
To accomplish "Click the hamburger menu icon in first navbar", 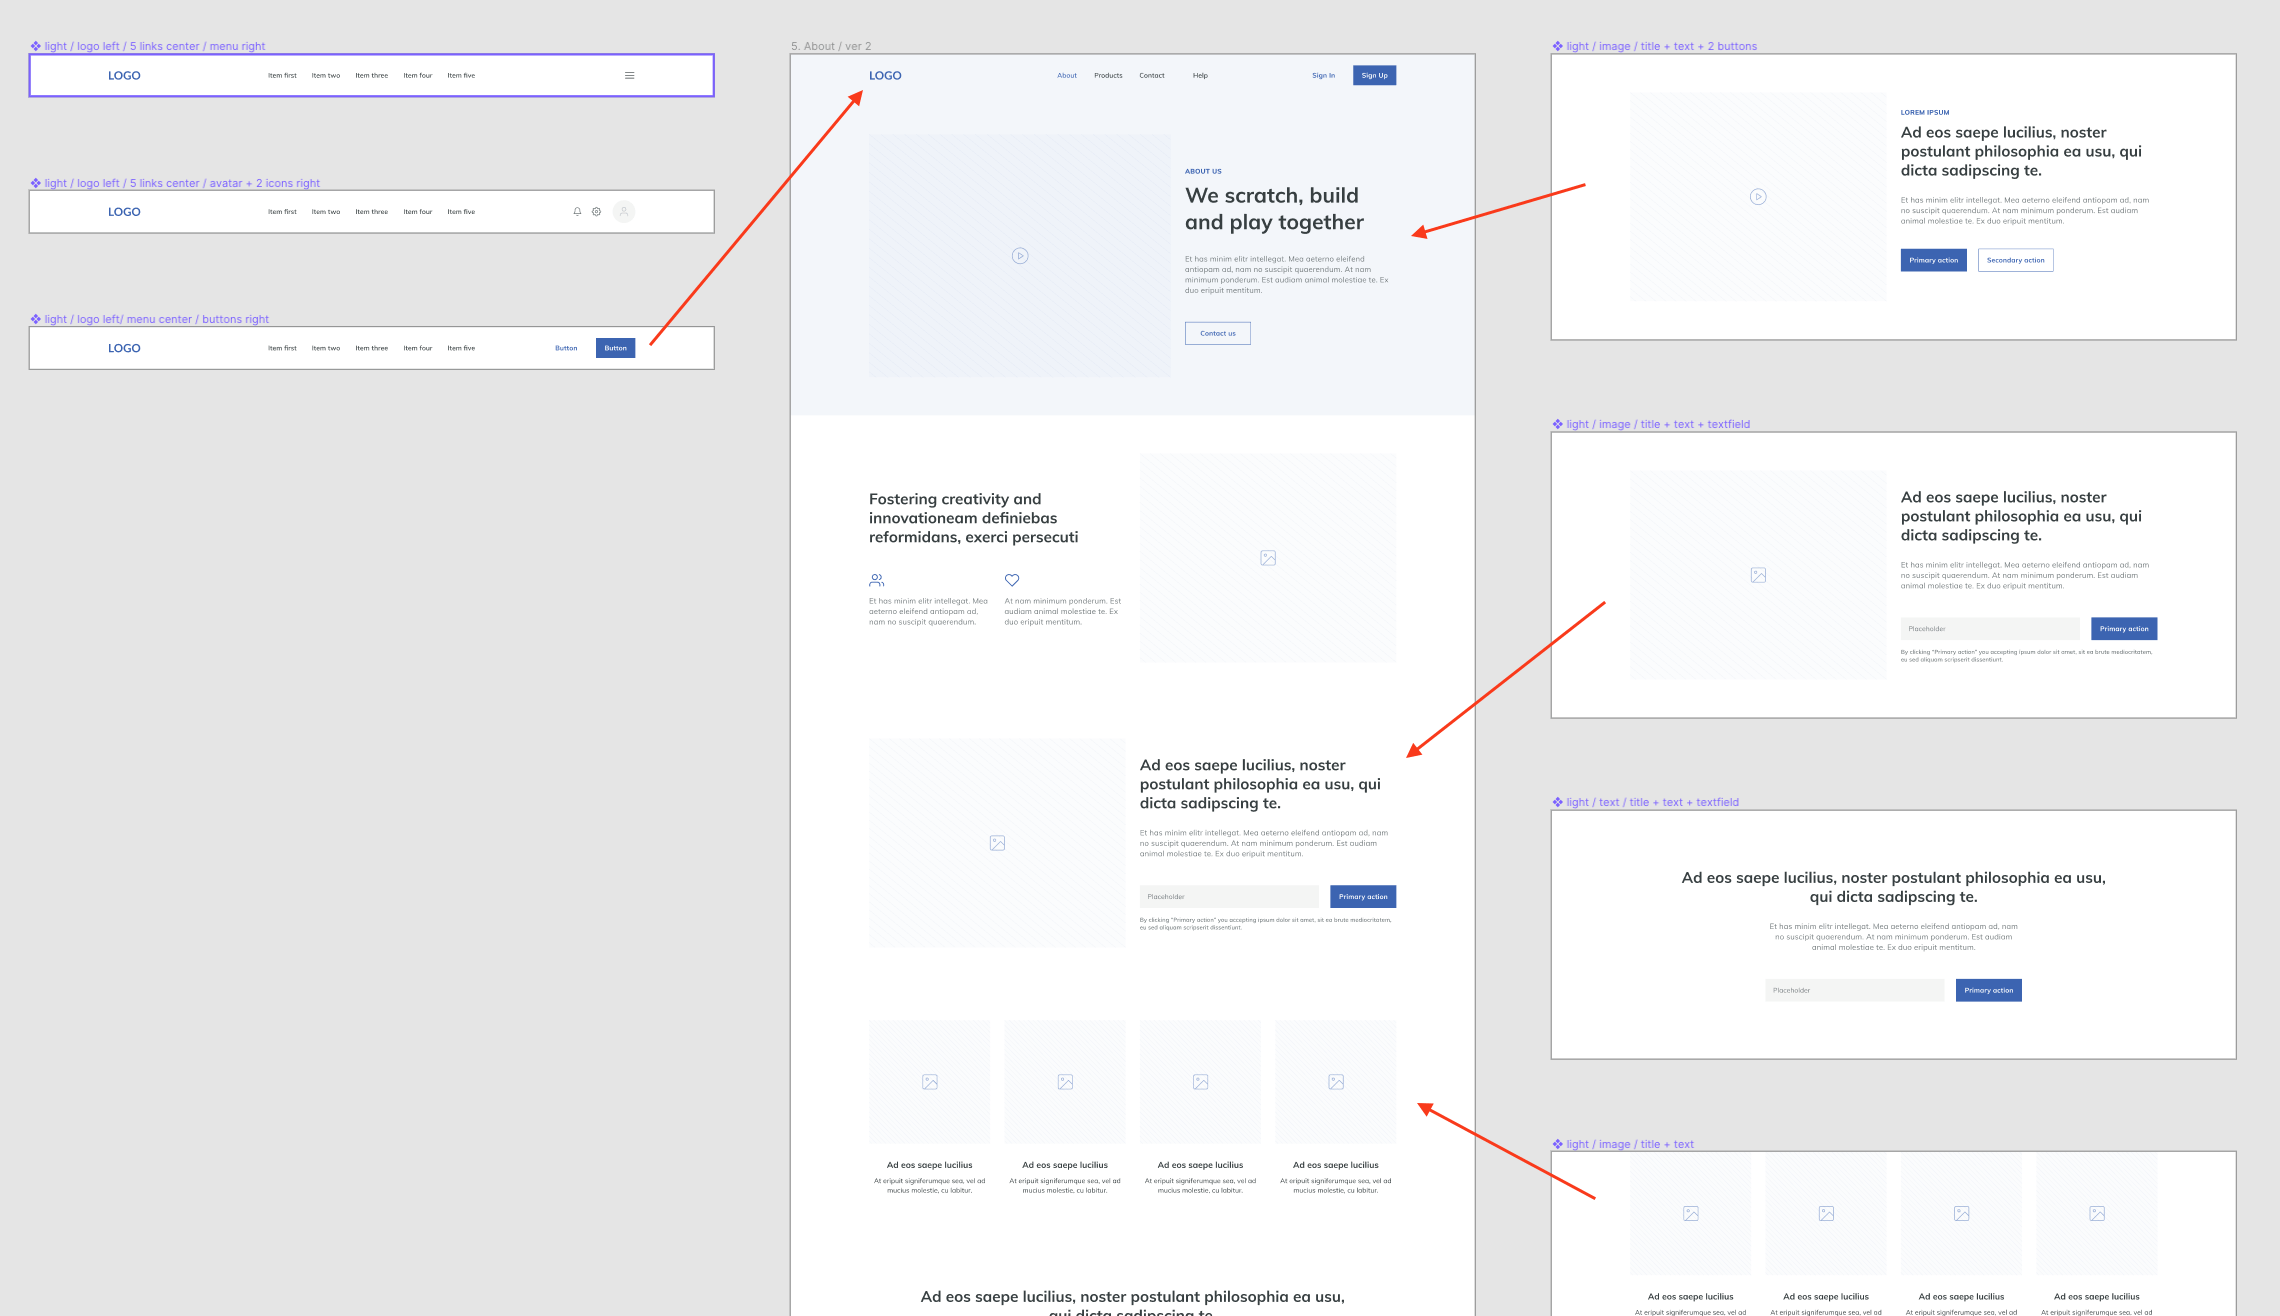I will pyautogui.click(x=629, y=75).
